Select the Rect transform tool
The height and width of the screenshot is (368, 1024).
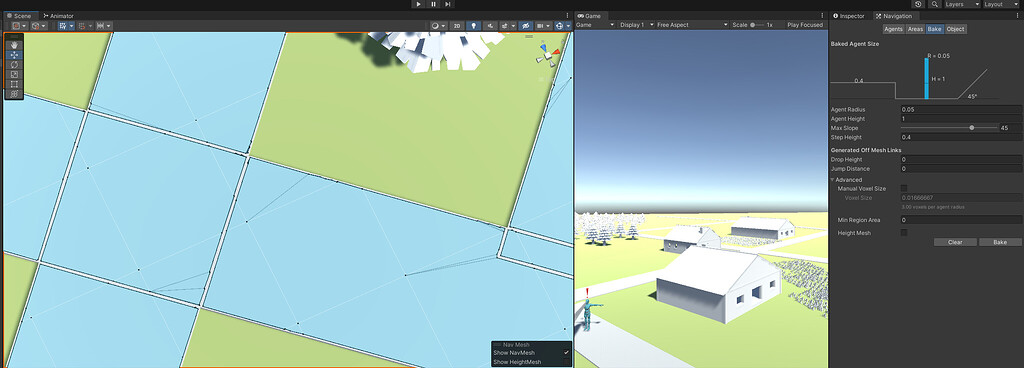14,84
